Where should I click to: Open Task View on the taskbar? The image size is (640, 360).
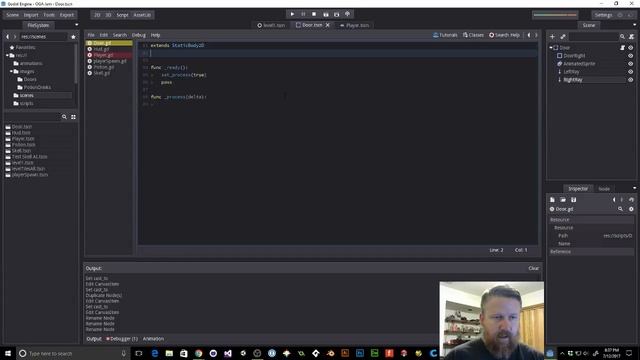(139, 353)
